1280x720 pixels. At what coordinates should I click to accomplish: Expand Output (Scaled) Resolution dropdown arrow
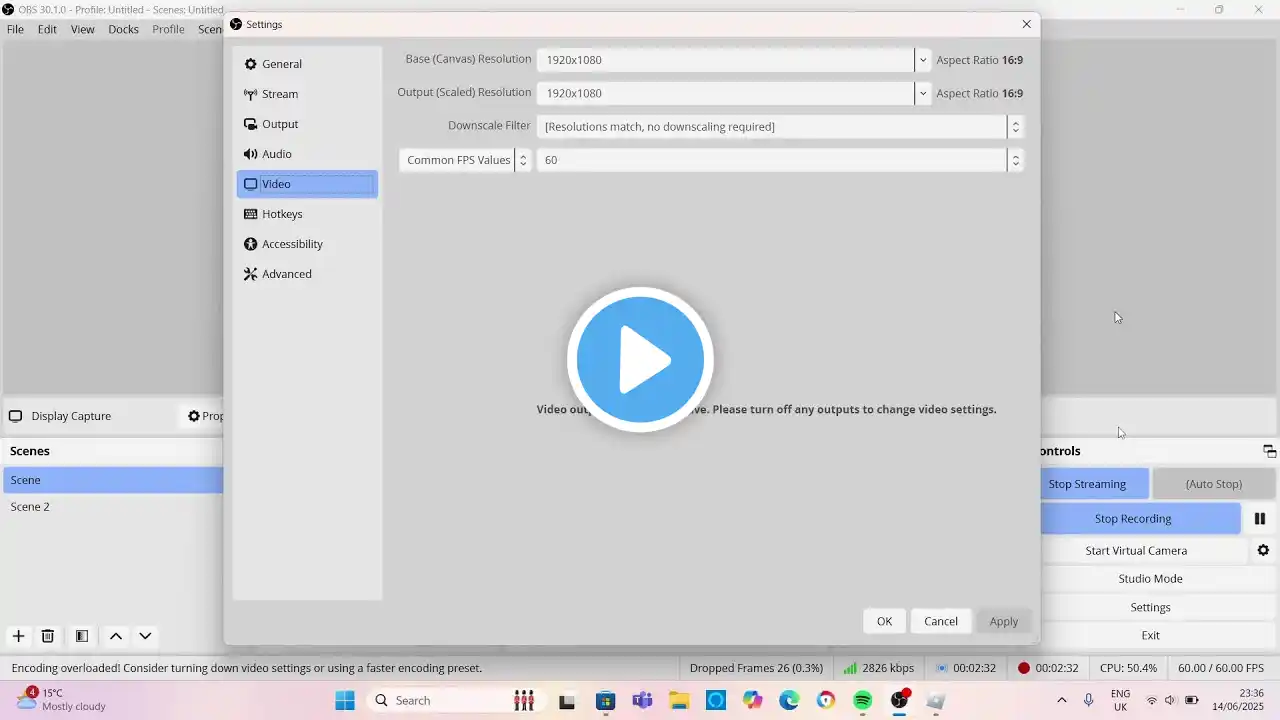click(922, 93)
